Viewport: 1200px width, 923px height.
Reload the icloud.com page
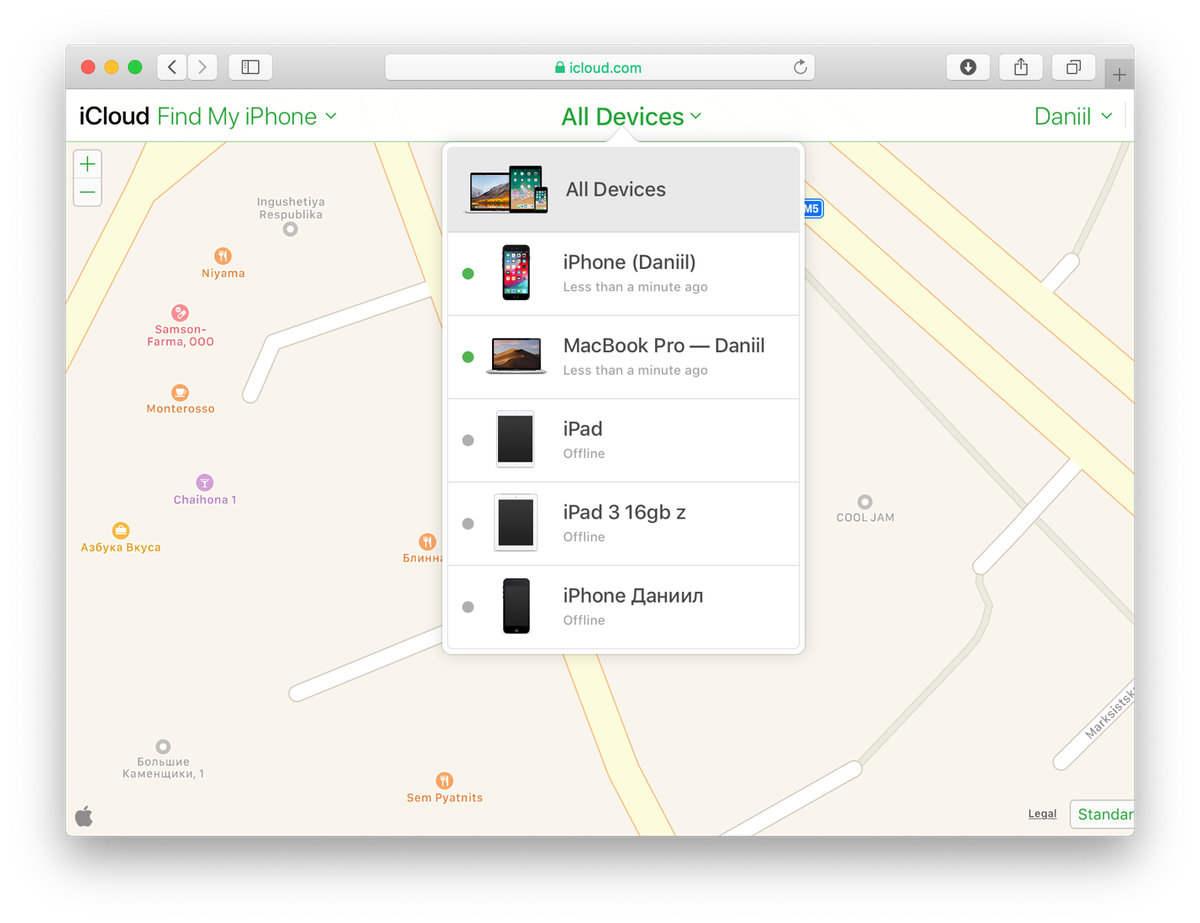800,67
